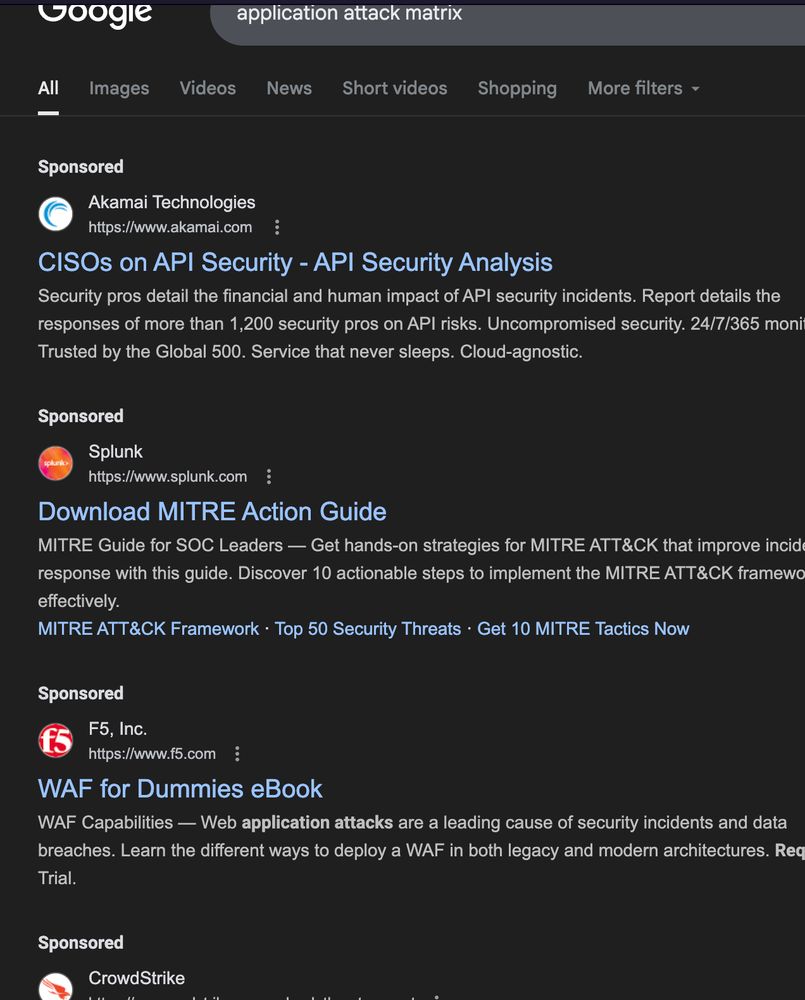Screen dimensions: 805x1000
Task: Open WAF for Dummies eBook link
Action: (x=181, y=790)
